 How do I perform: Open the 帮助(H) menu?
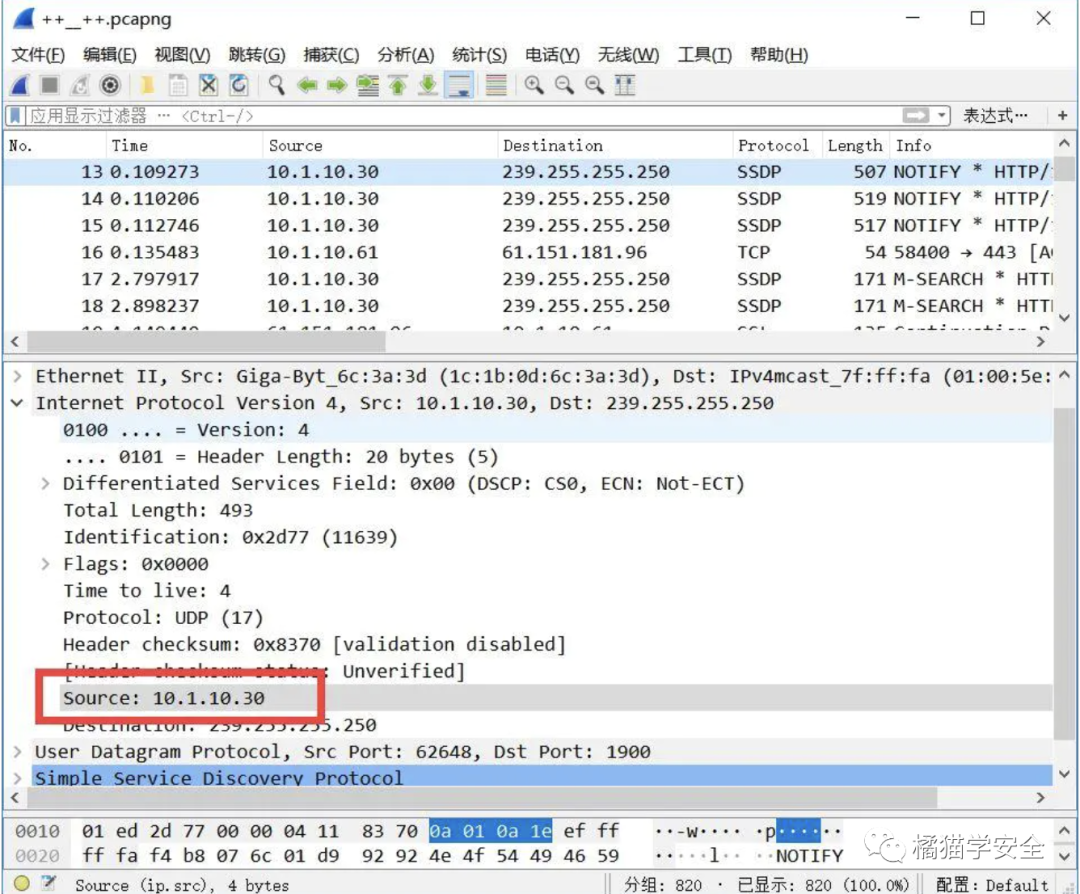pyautogui.click(x=779, y=54)
